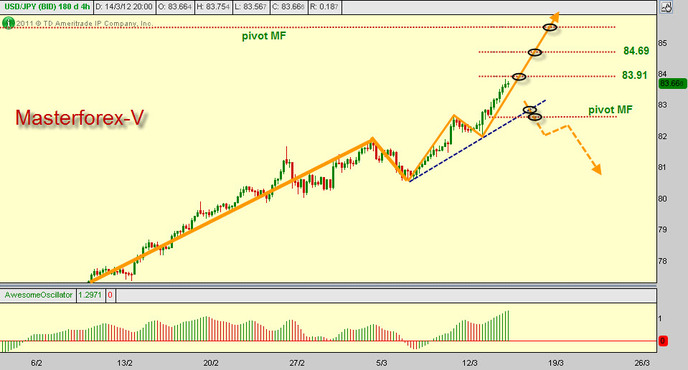Click the TD Ameritrade IP Company copyright text
Screen dimensions: 688x370
click(x=85, y=23)
